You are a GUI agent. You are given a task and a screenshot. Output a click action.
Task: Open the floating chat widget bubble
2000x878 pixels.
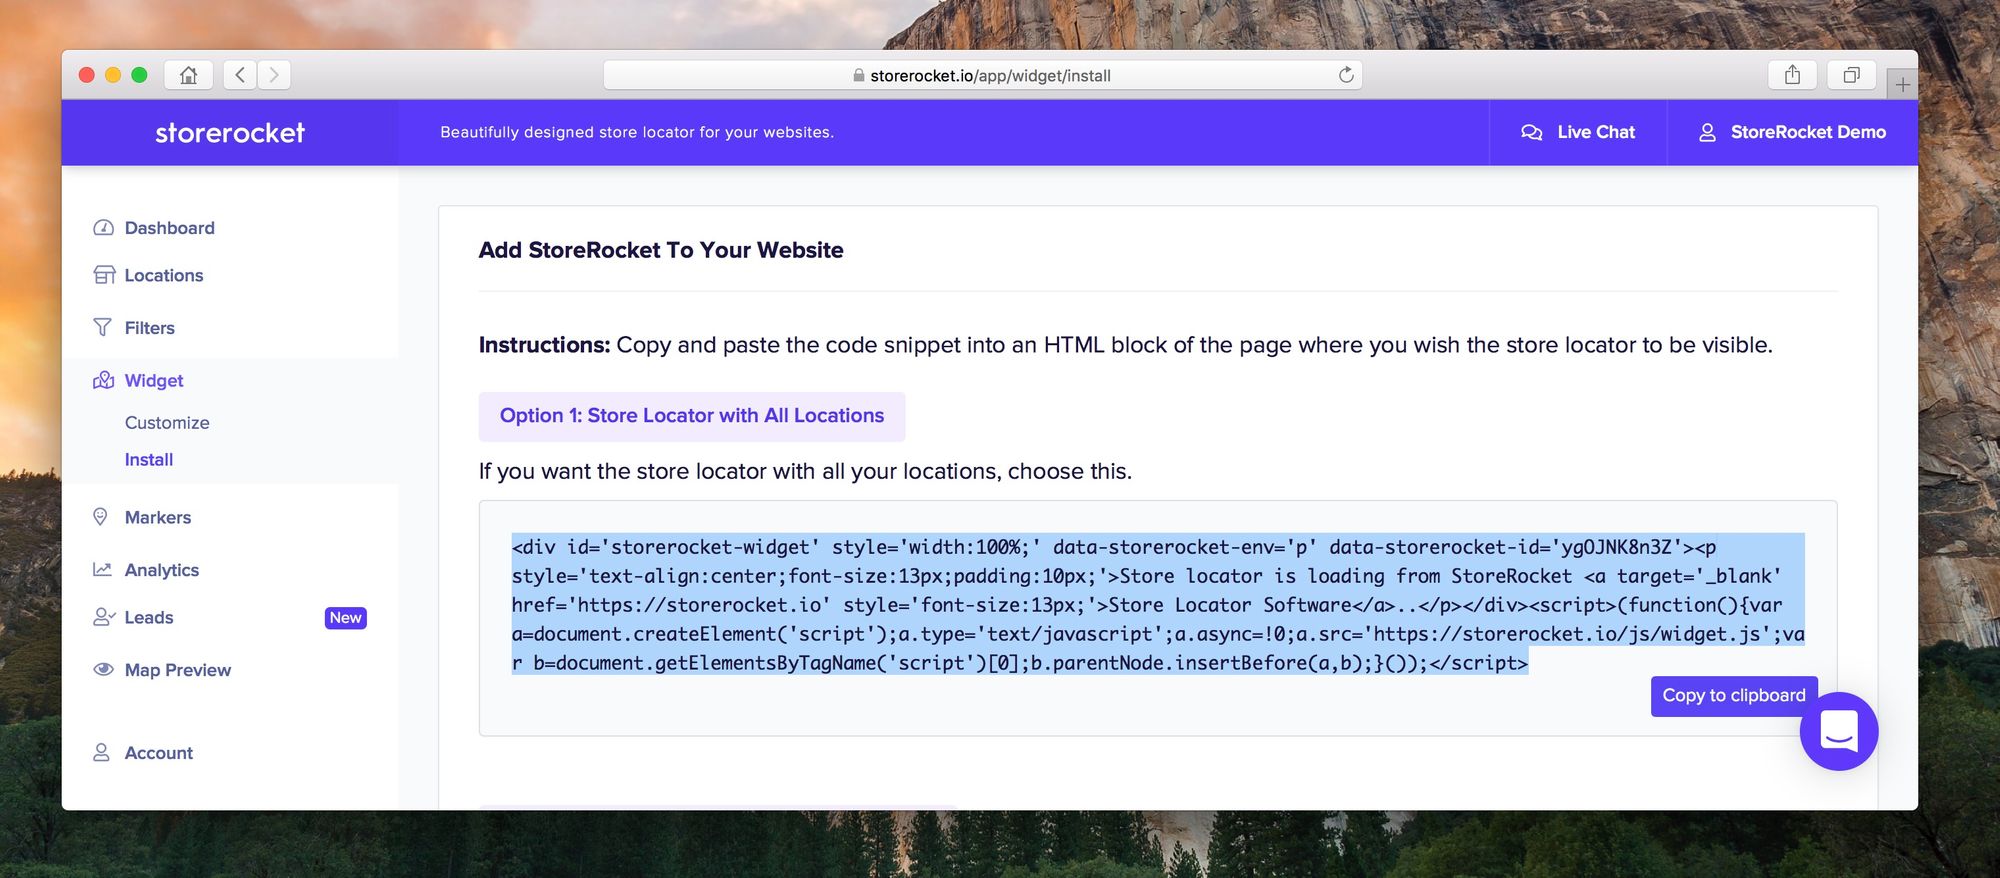pyautogui.click(x=1839, y=731)
